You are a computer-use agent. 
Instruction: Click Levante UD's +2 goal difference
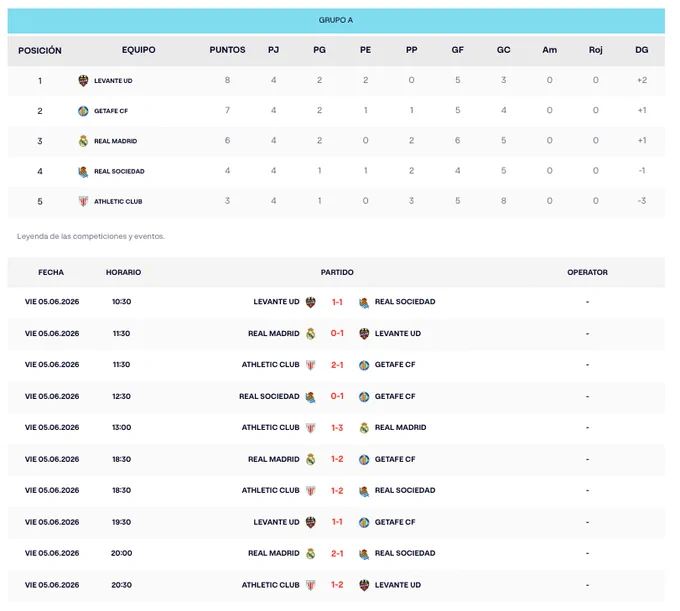tap(642, 80)
